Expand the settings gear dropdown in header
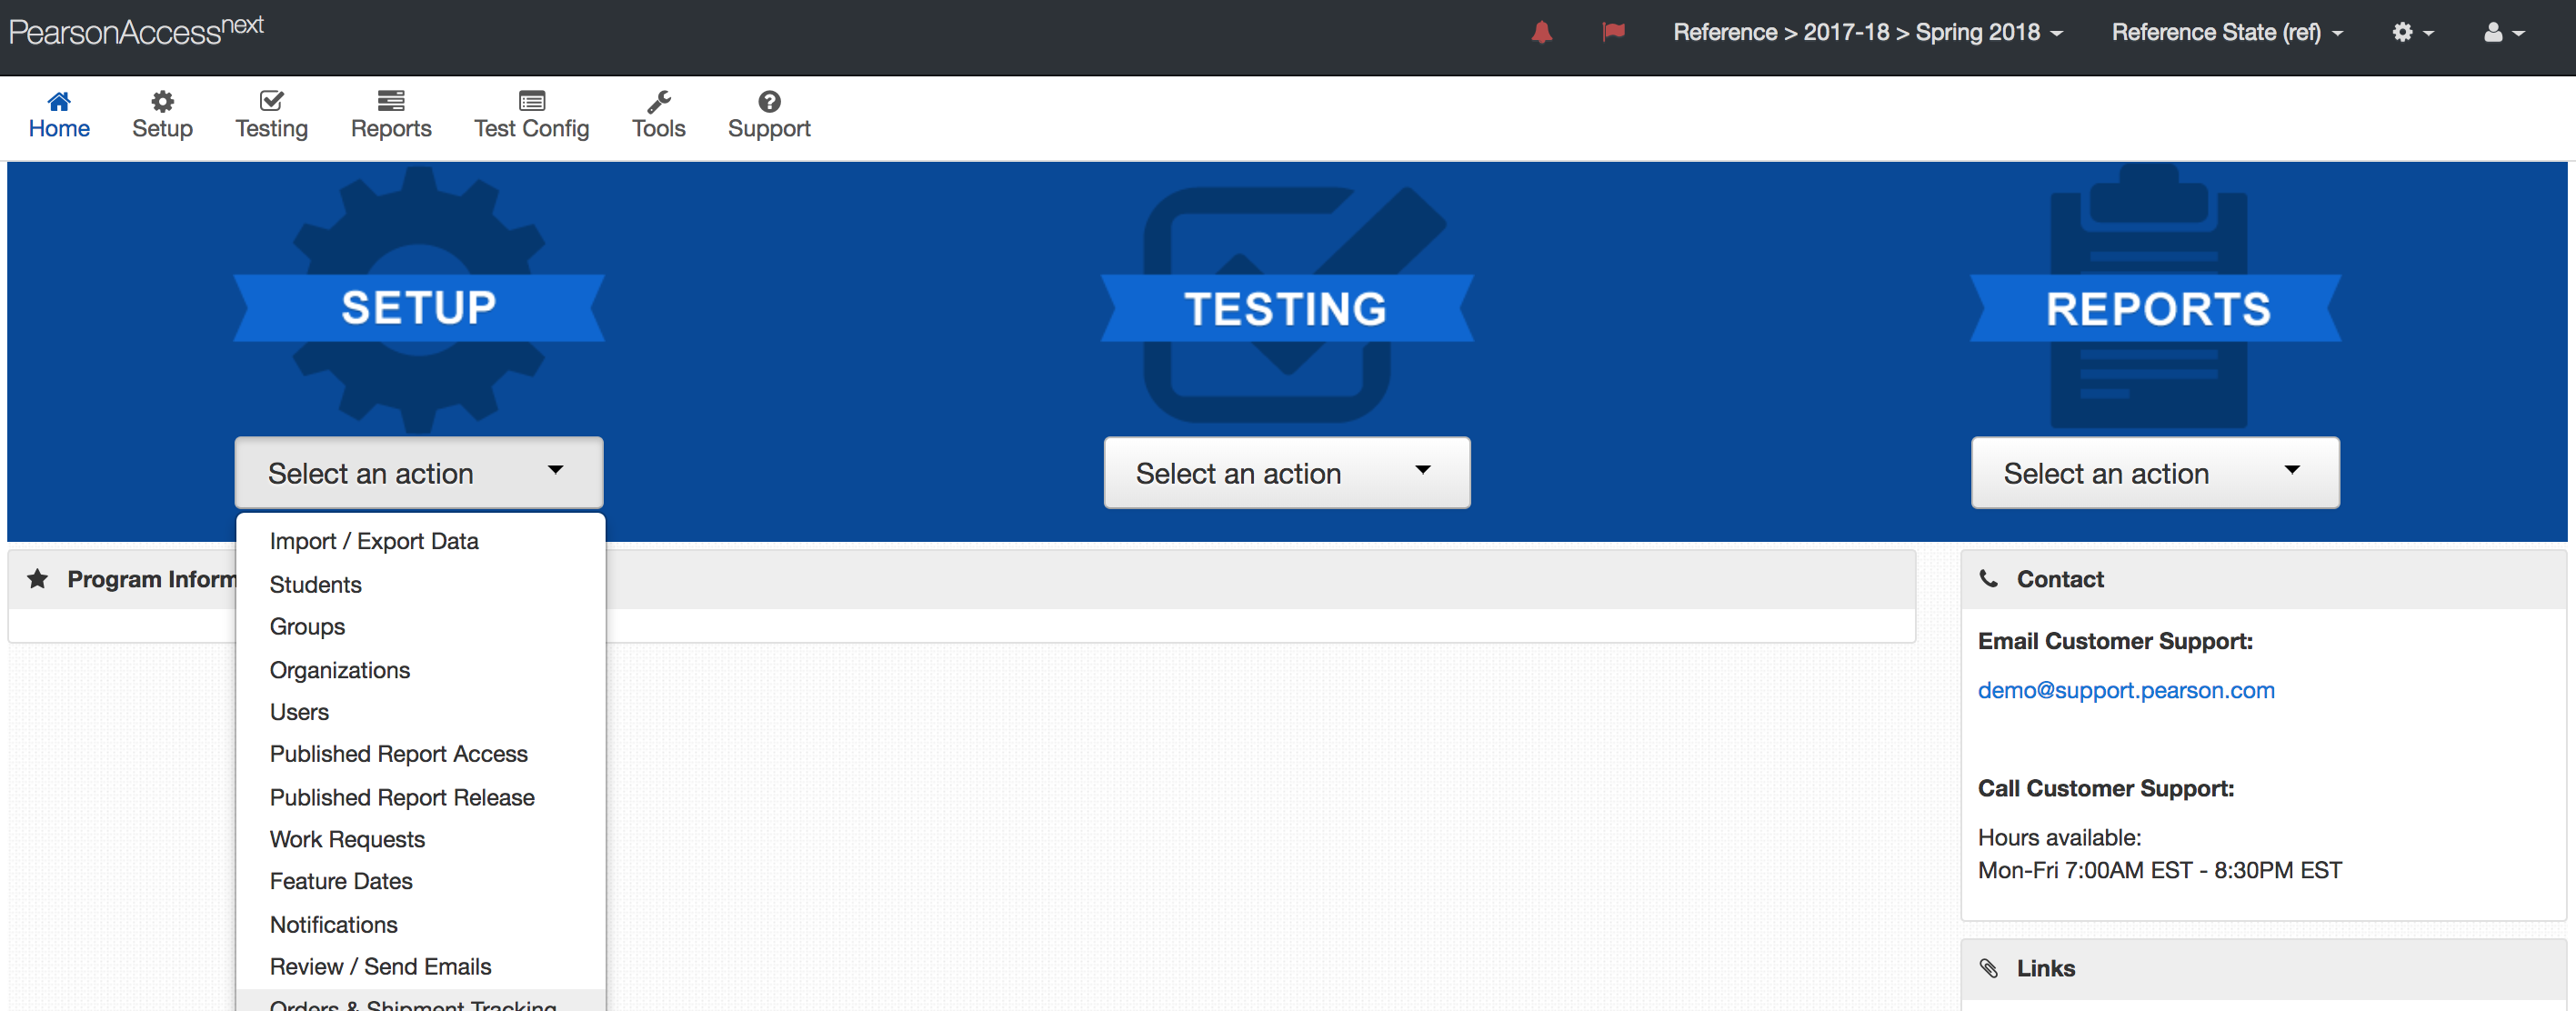The image size is (2576, 1011). point(2411,33)
